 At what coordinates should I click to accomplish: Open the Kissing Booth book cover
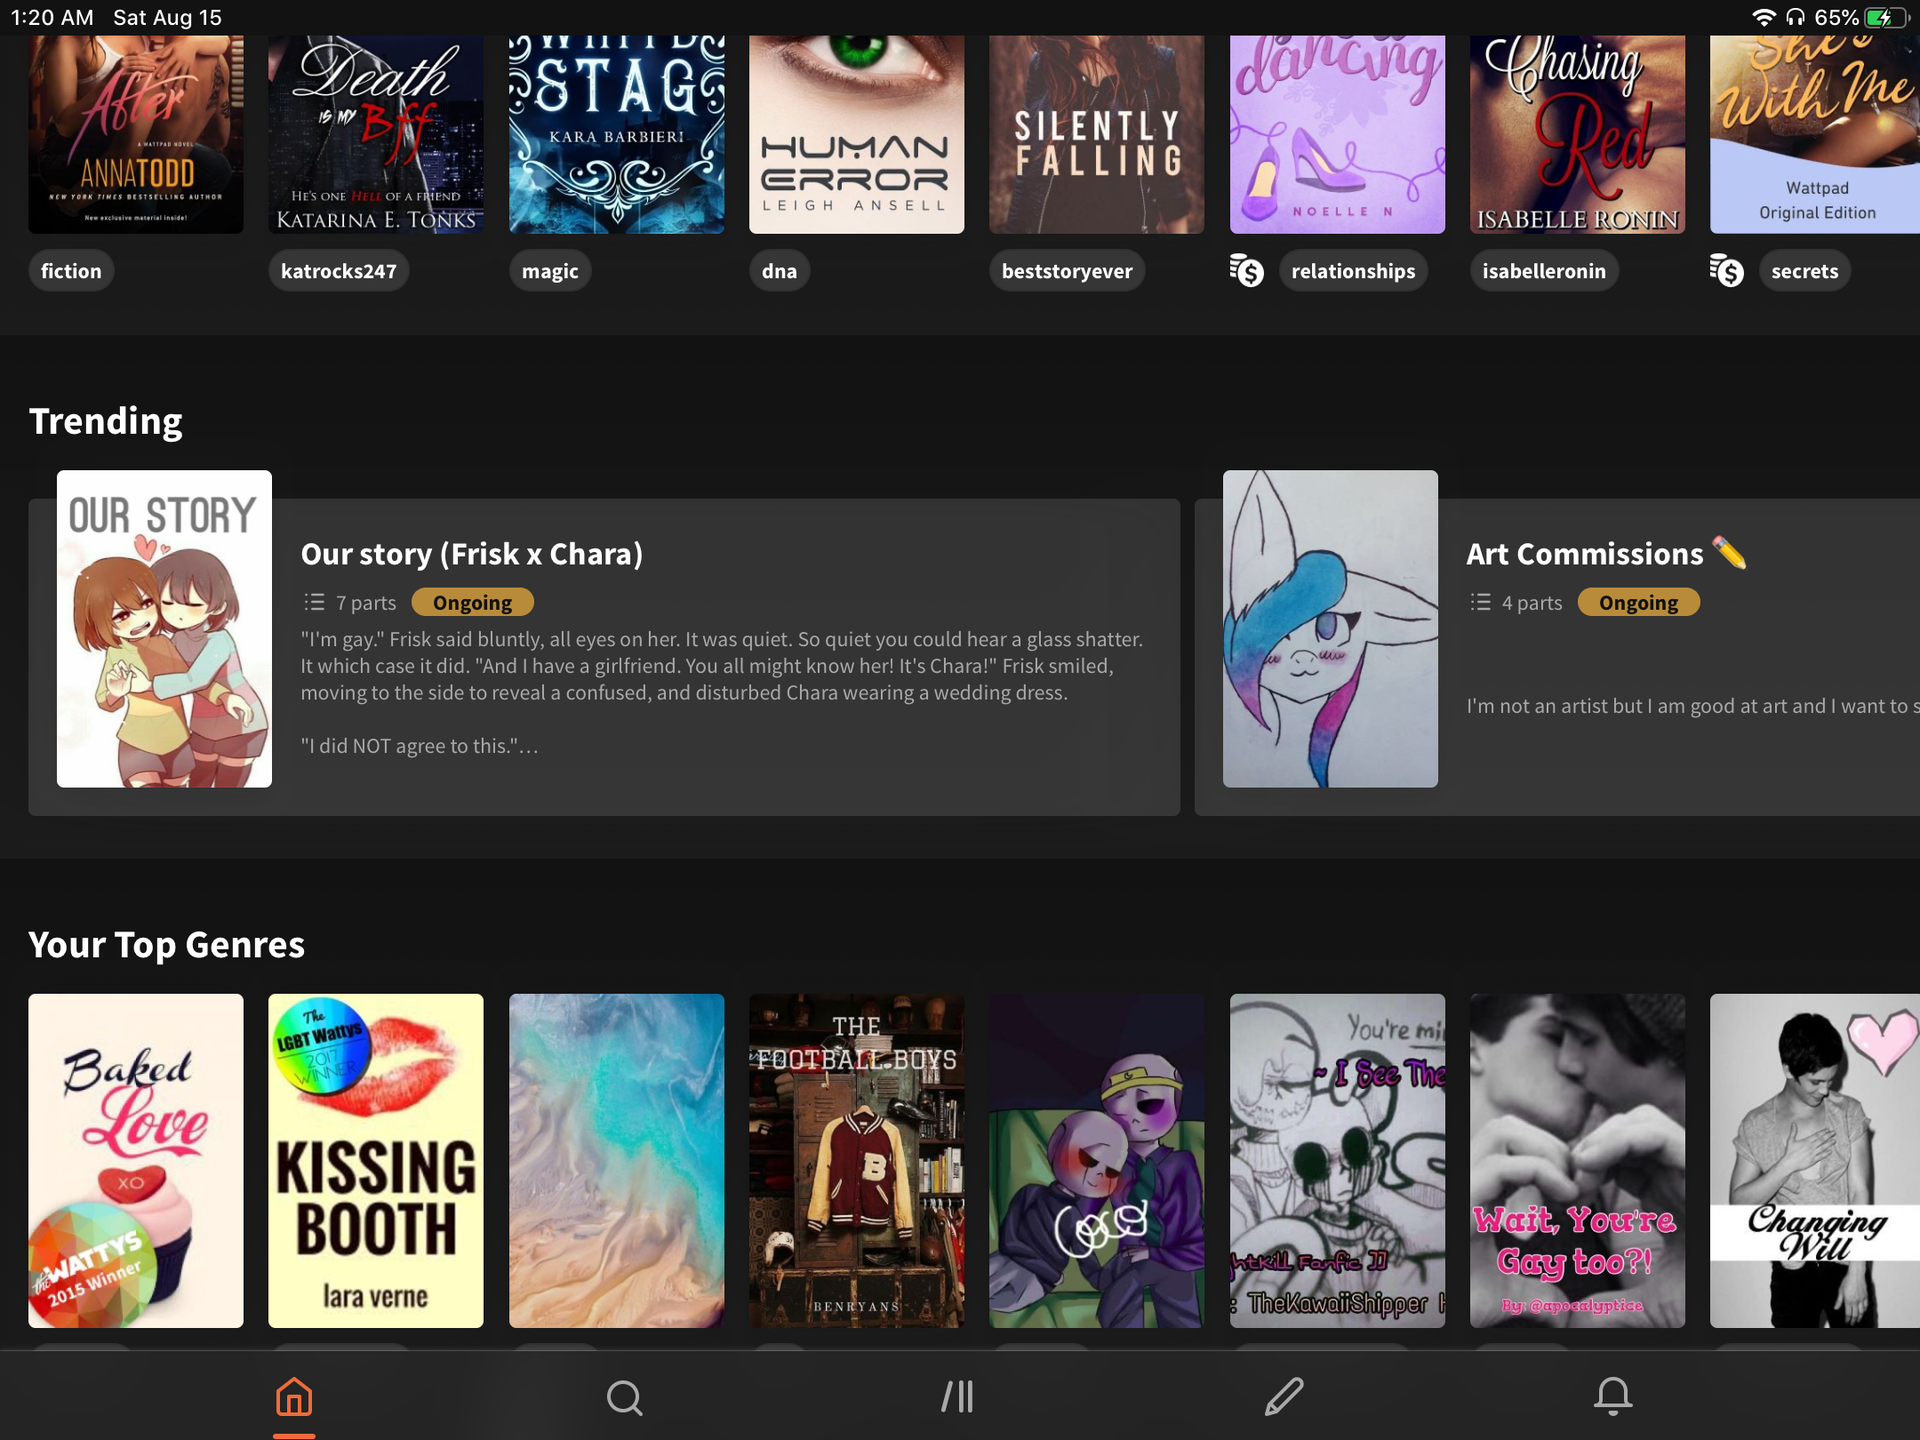(376, 1161)
